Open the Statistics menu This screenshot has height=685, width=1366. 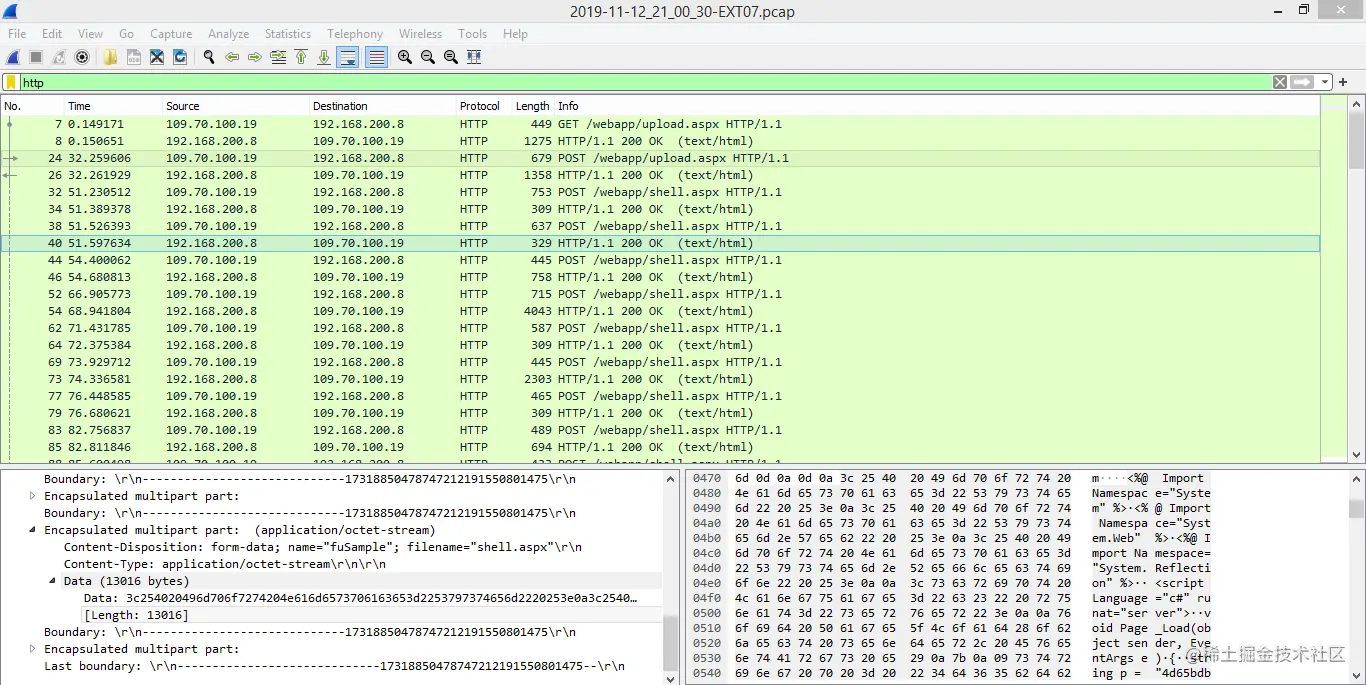click(288, 33)
